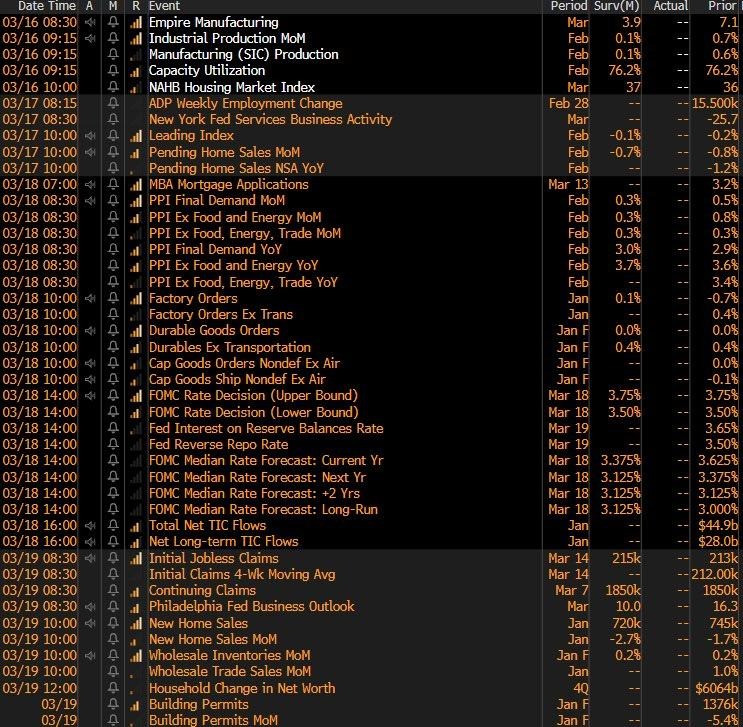Click the speaker icon for Empire Manufacturing
743x727 pixels.
pyautogui.click(x=92, y=22)
